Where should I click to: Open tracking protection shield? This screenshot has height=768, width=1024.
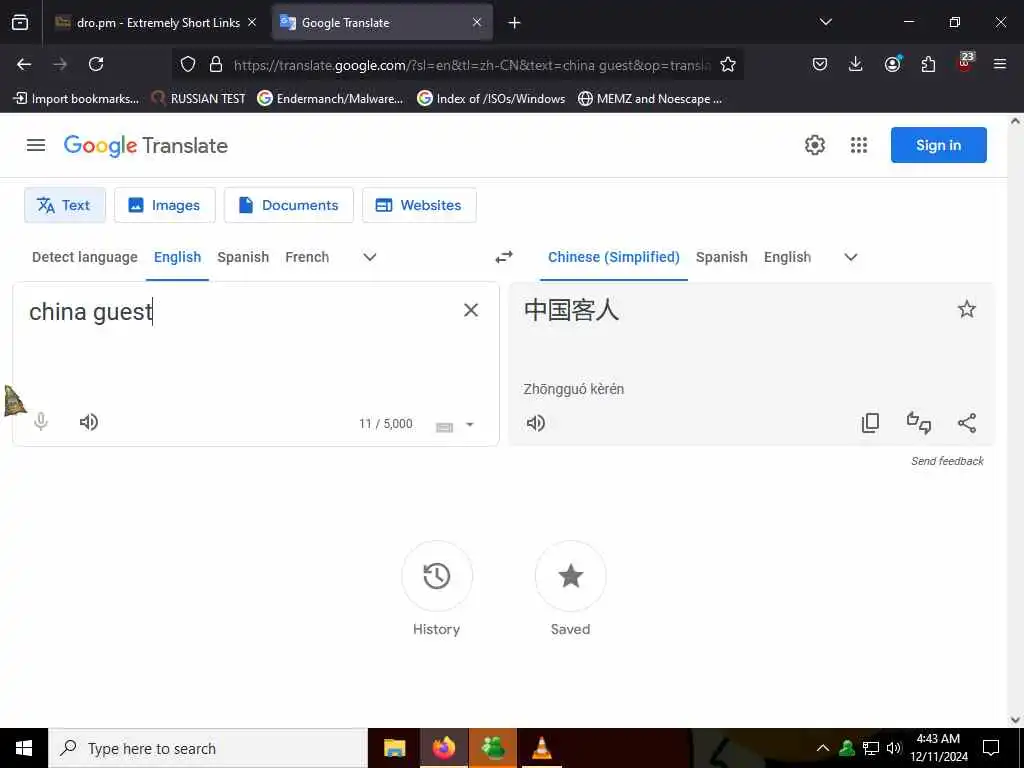188,64
